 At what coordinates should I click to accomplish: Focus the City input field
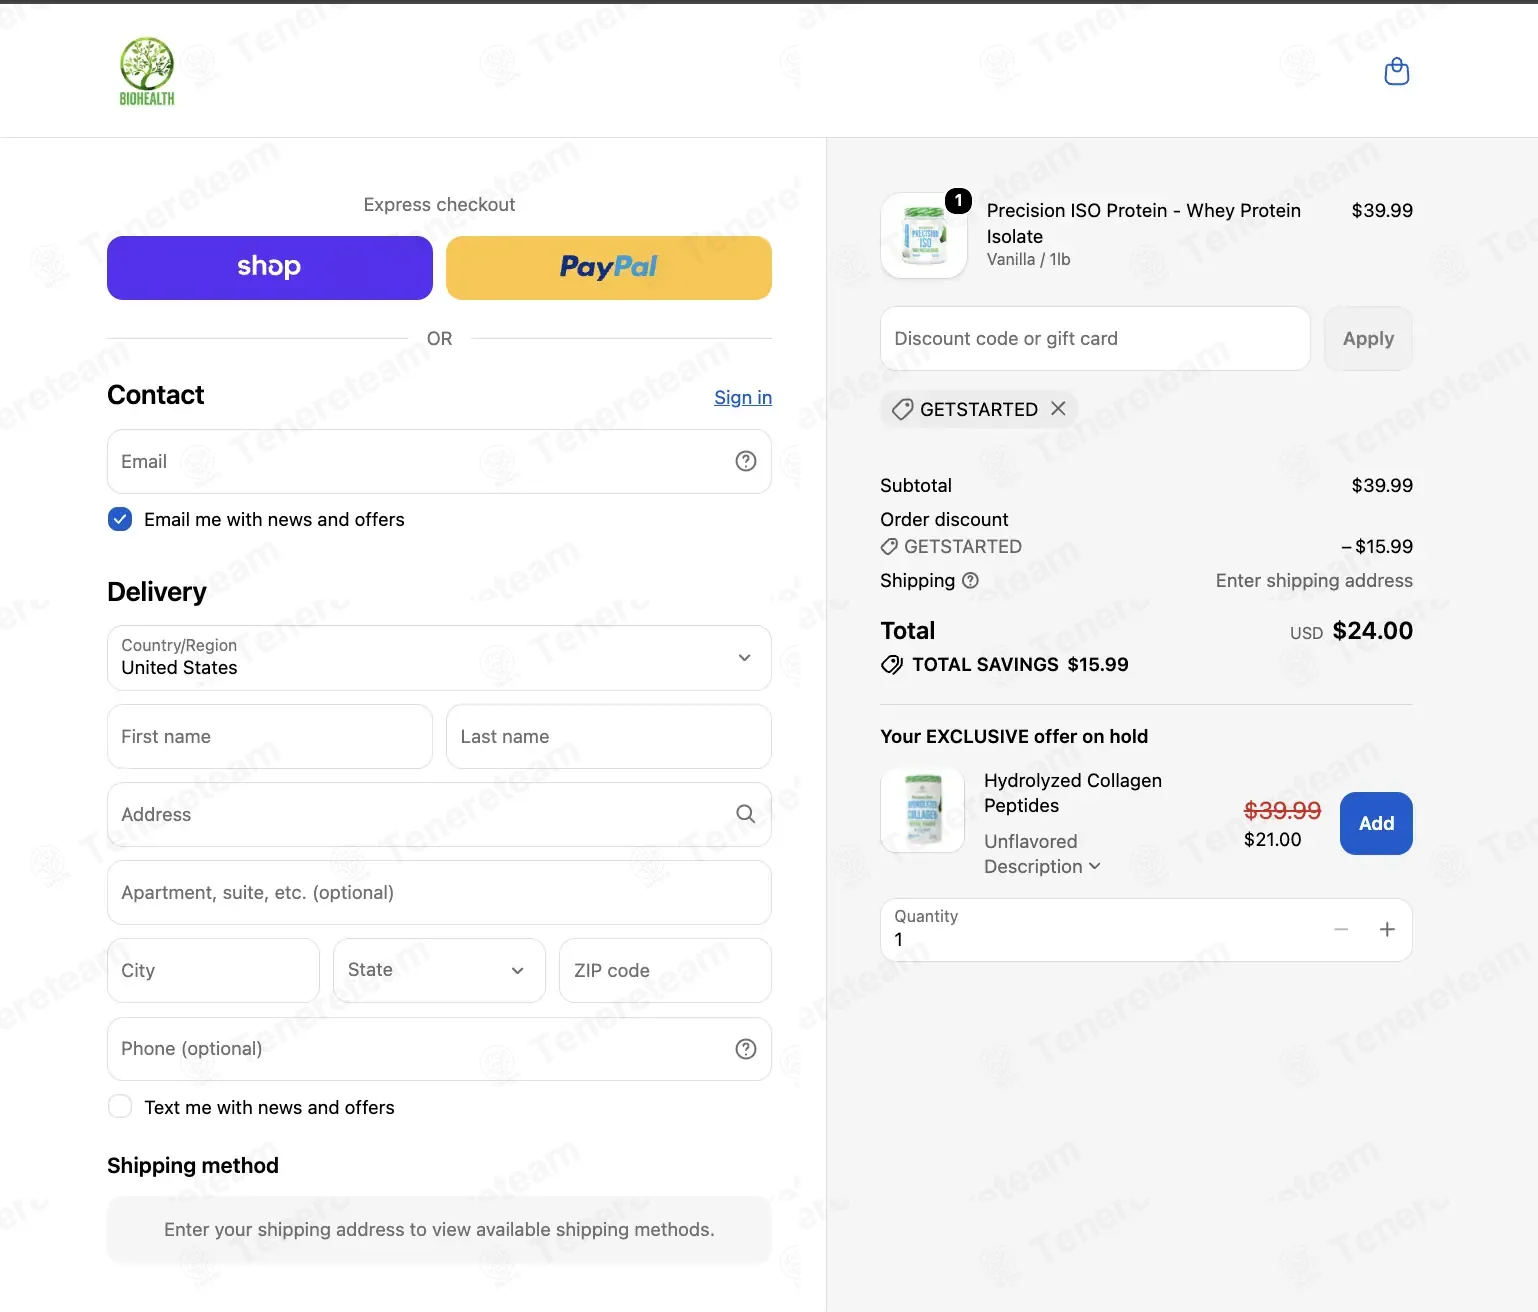(213, 970)
